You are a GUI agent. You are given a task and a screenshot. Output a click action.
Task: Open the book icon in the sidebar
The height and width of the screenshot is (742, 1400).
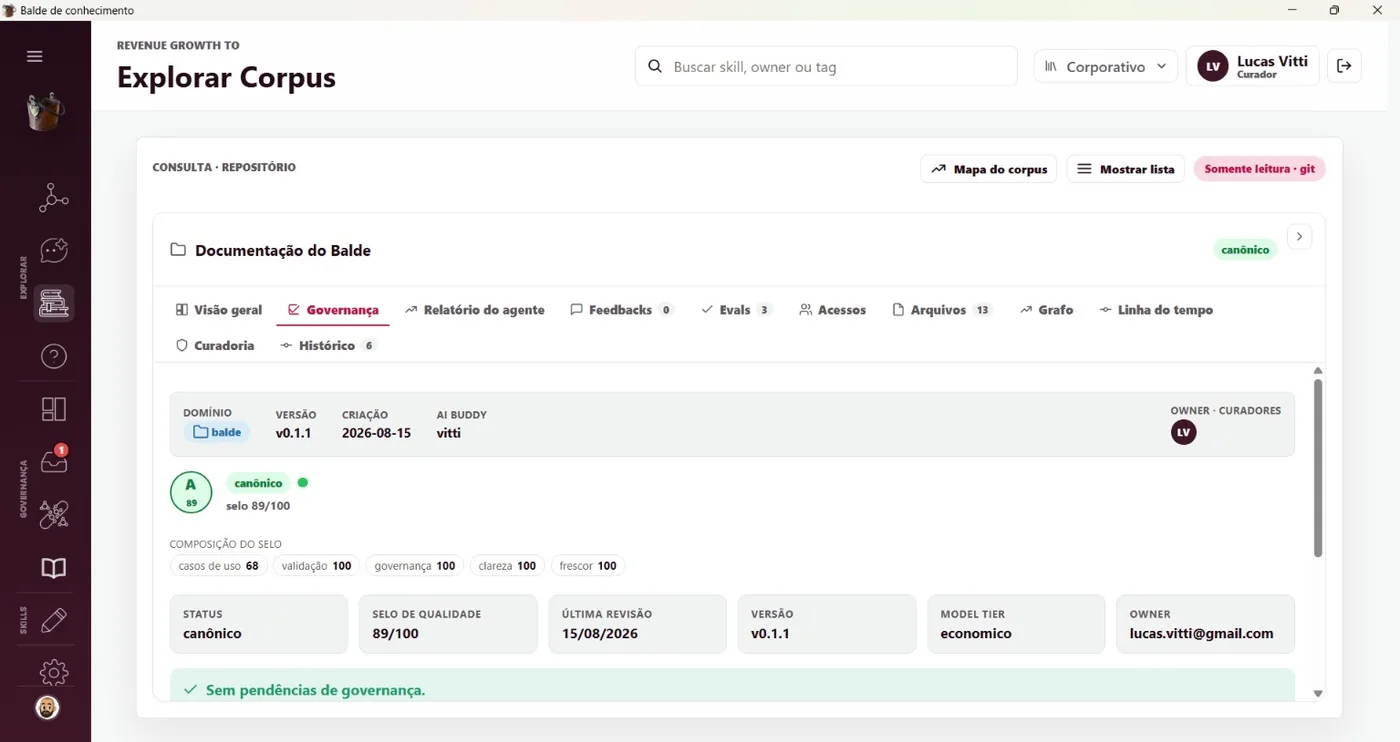(x=54, y=568)
